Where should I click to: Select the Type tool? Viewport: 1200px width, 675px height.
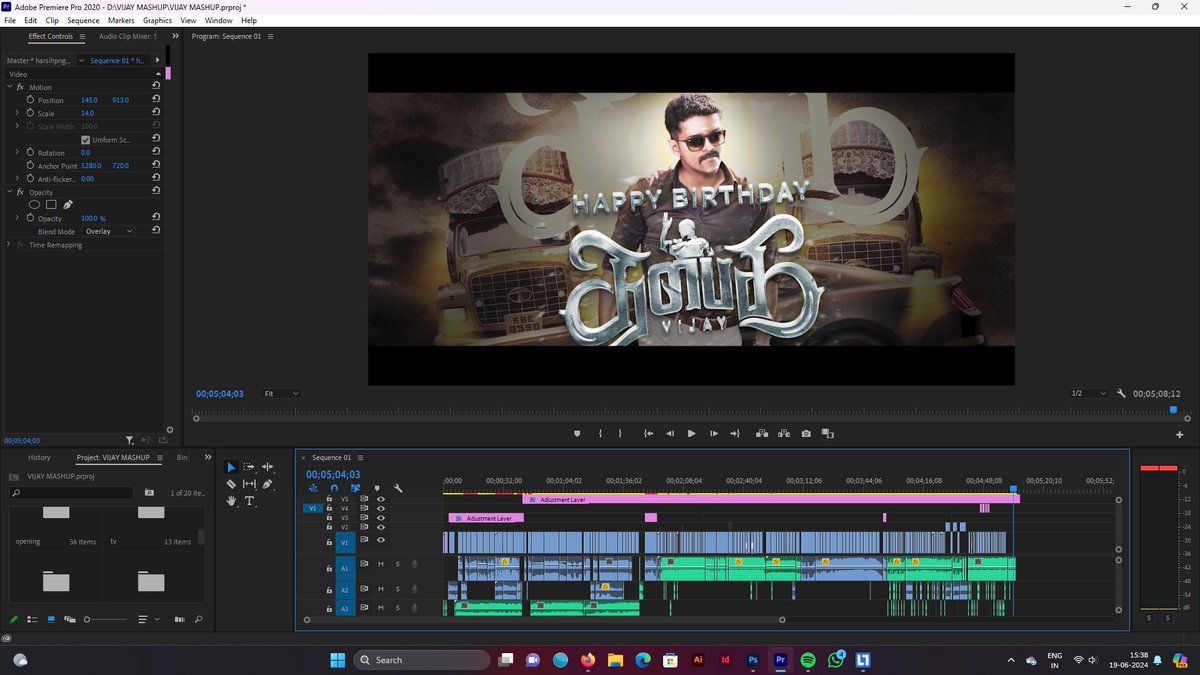click(x=249, y=501)
